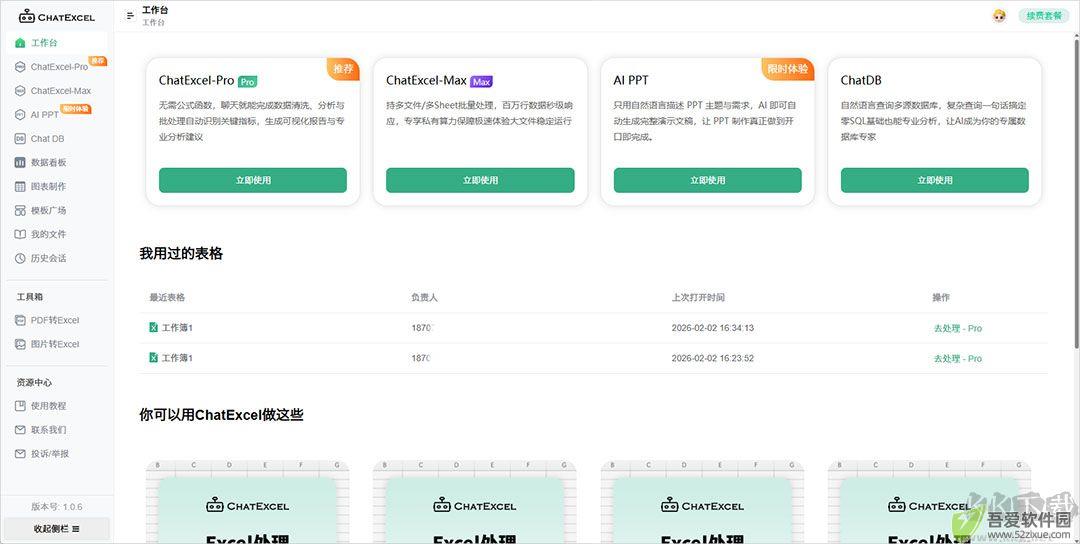The height and width of the screenshot is (544, 1080).
Task: Click the purple Max badge on the ChatExcel-Max card
Action: tap(481, 81)
